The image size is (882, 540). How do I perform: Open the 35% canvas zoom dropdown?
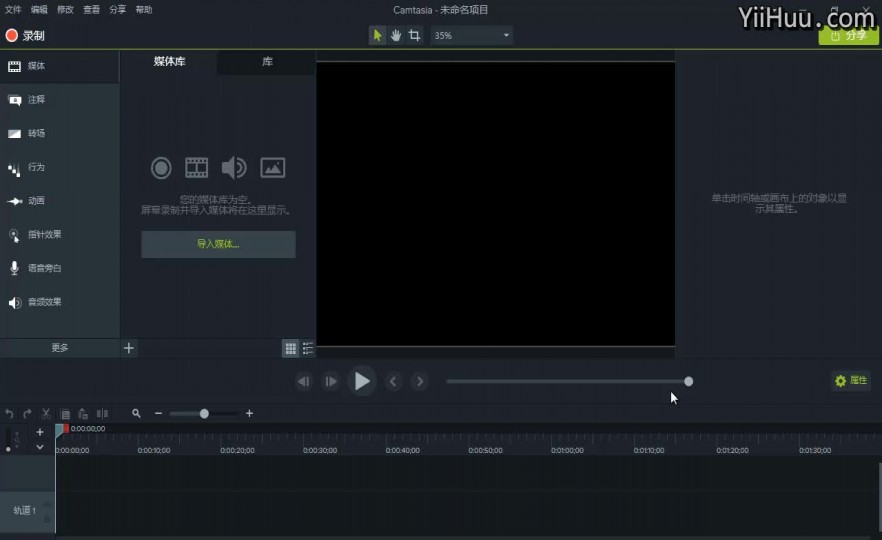[471, 35]
